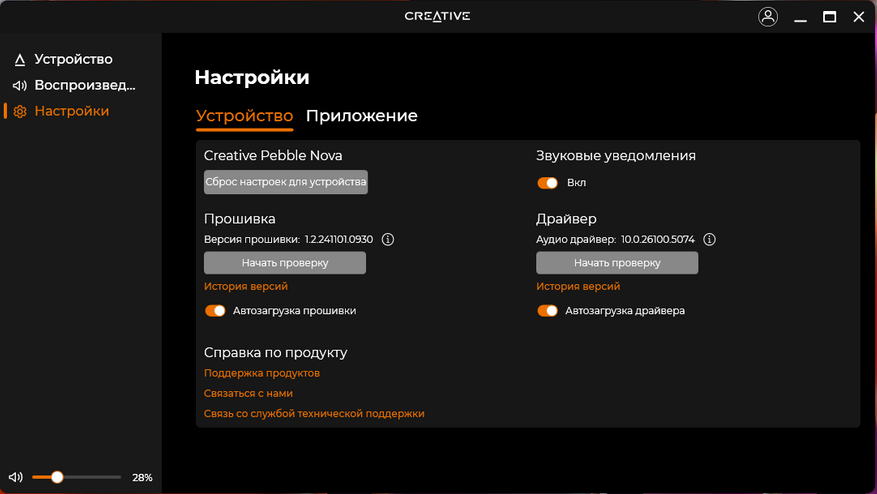877x494 pixels.
Task: Maximize the Creative app window
Action: (x=829, y=17)
